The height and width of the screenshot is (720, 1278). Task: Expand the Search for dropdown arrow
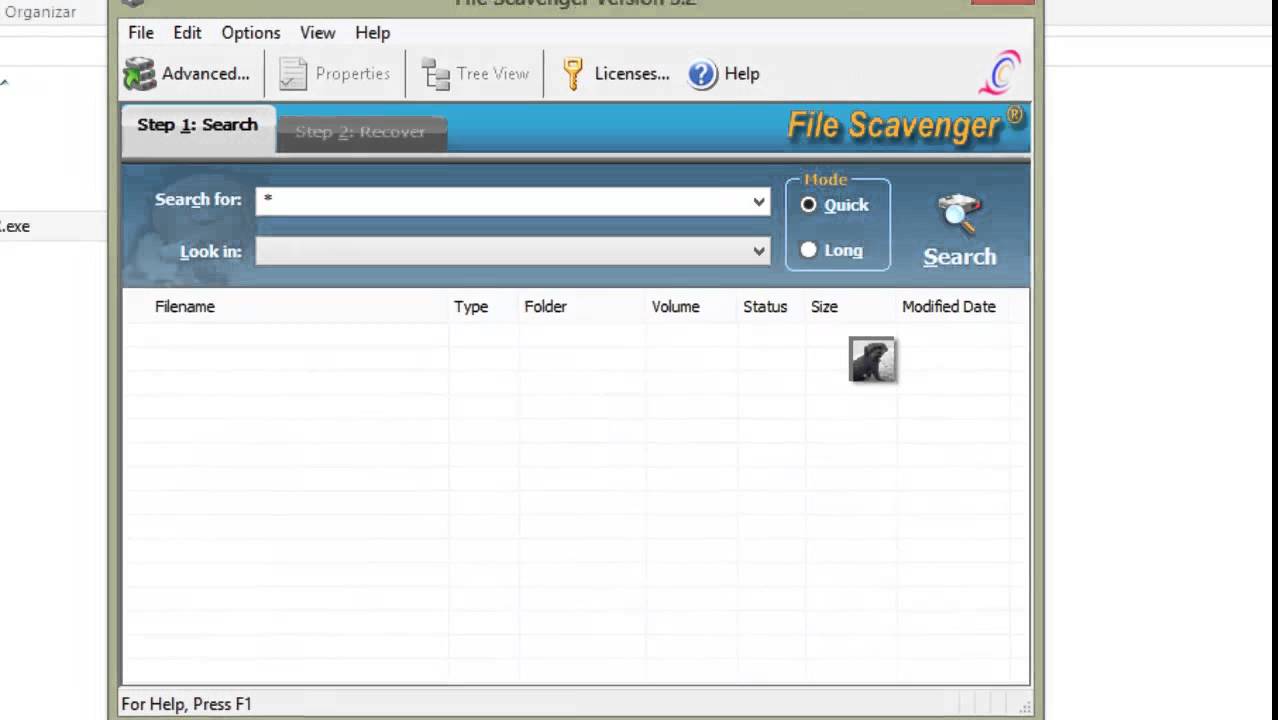(x=759, y=201)
